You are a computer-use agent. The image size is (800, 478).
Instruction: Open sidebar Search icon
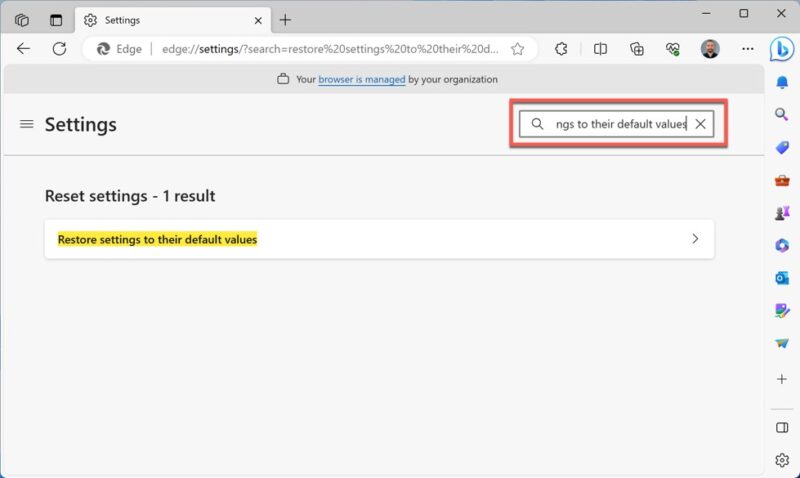(782, 114)
